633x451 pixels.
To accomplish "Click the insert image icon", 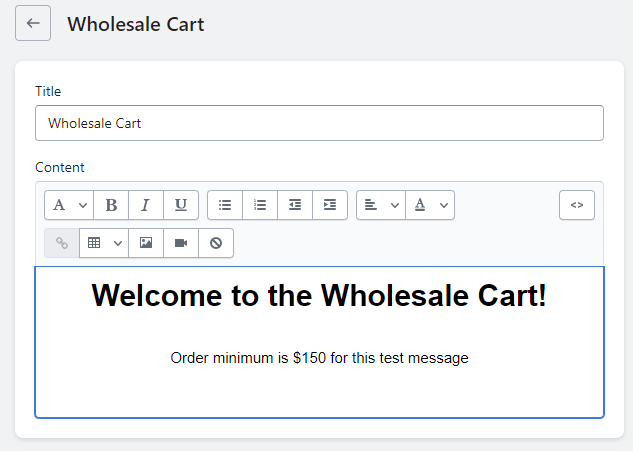I will tap(146, 243).
